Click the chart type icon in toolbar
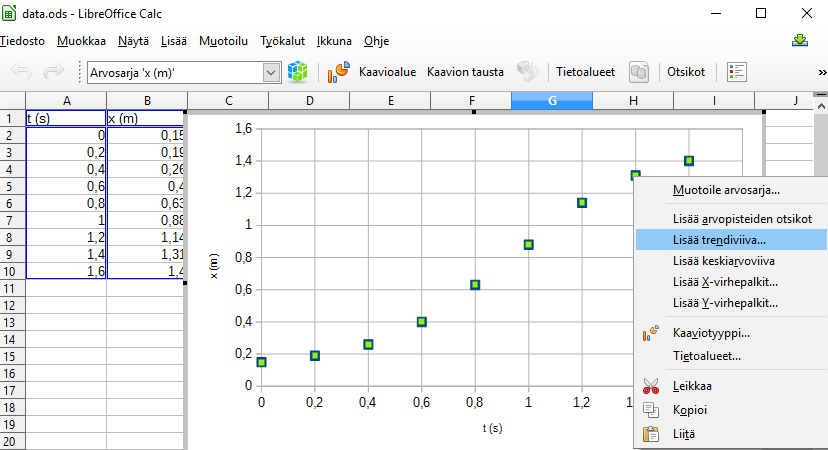Image resolution: width=828 pixels, height=450 pixels. tap(339, 72)
